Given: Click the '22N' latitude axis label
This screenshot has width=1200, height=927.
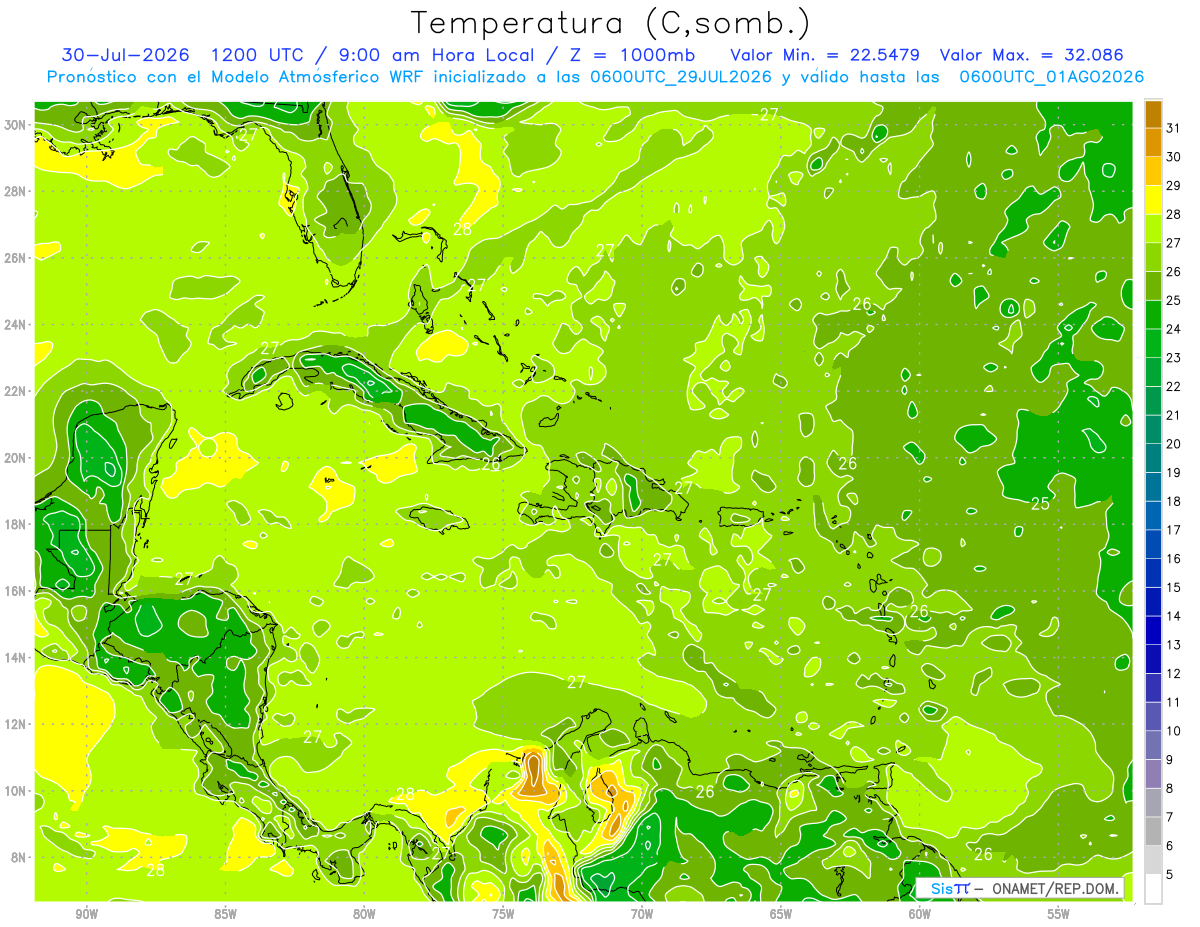Looking at the screenshot, I should click(14, 391).
